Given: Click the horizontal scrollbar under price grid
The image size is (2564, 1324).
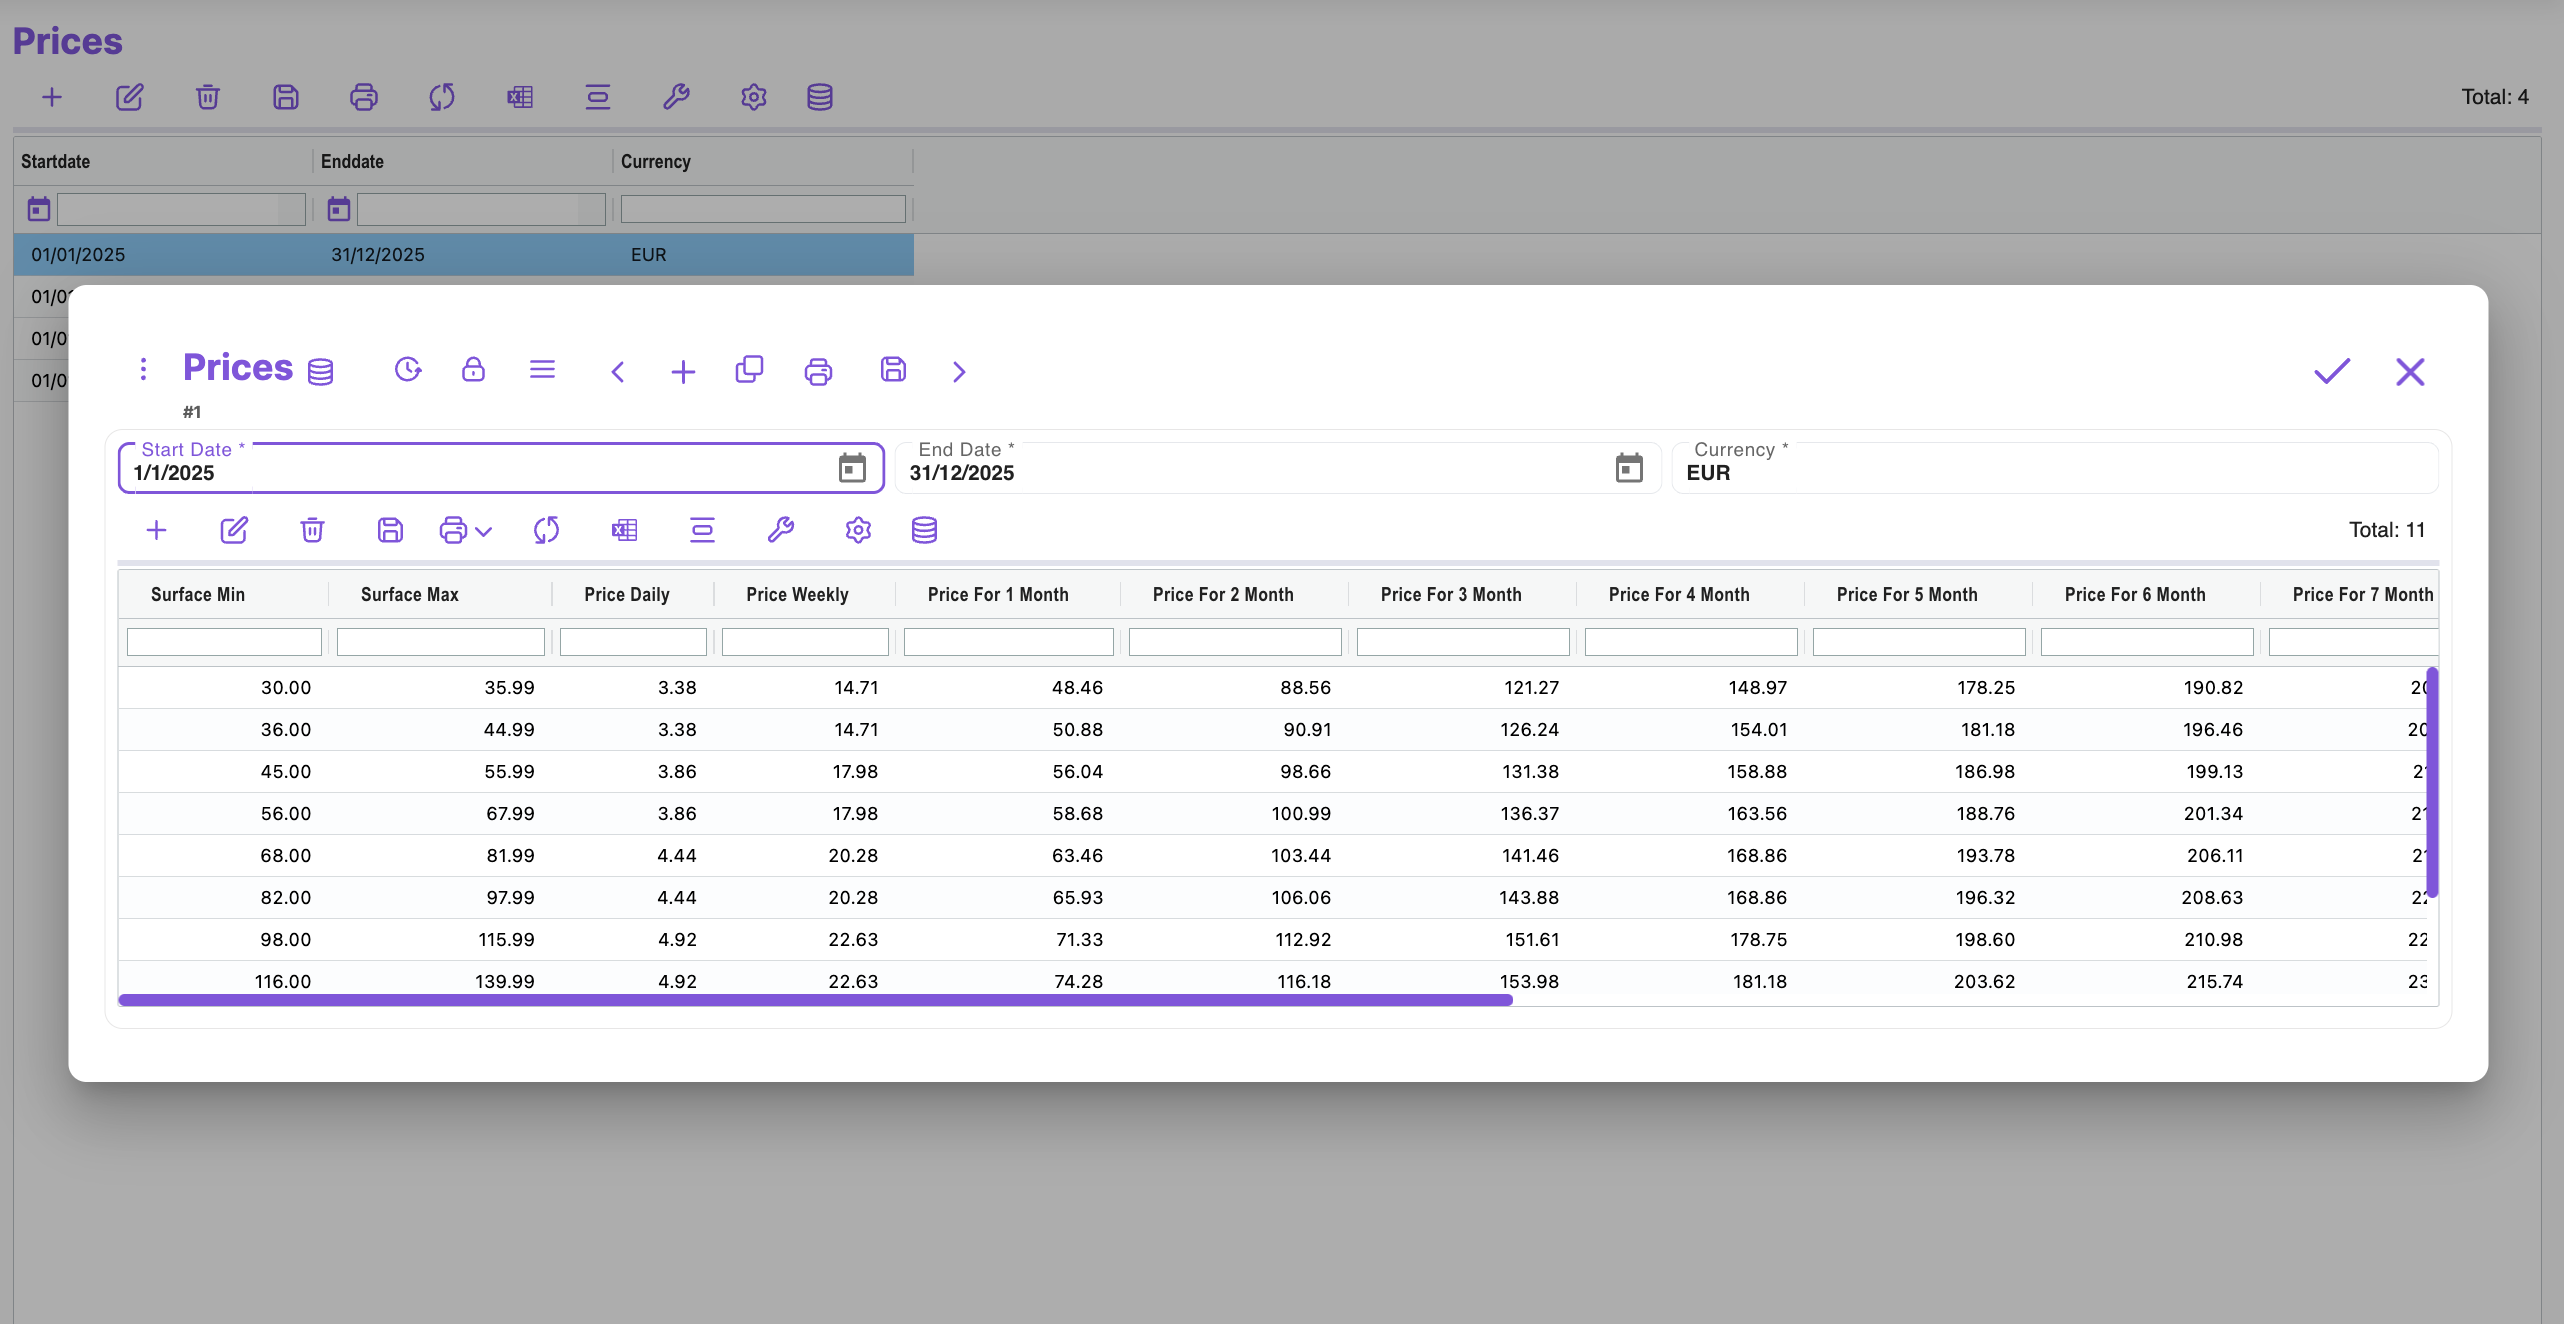Looking at the screenshot, I should click(x=815, y=1000).
